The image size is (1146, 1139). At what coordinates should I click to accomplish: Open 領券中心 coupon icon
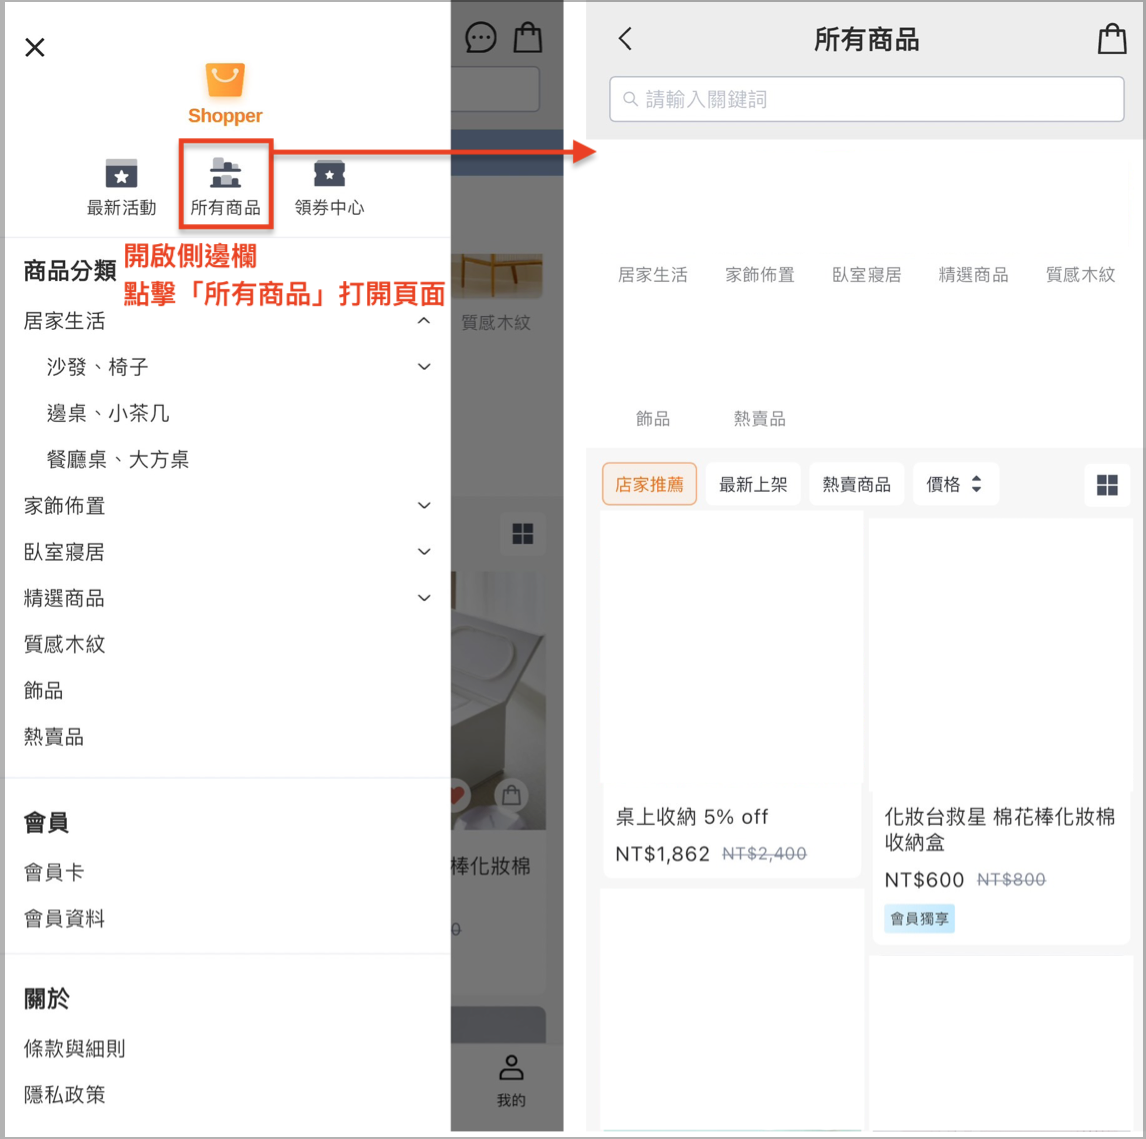click(x=330, y=188)
